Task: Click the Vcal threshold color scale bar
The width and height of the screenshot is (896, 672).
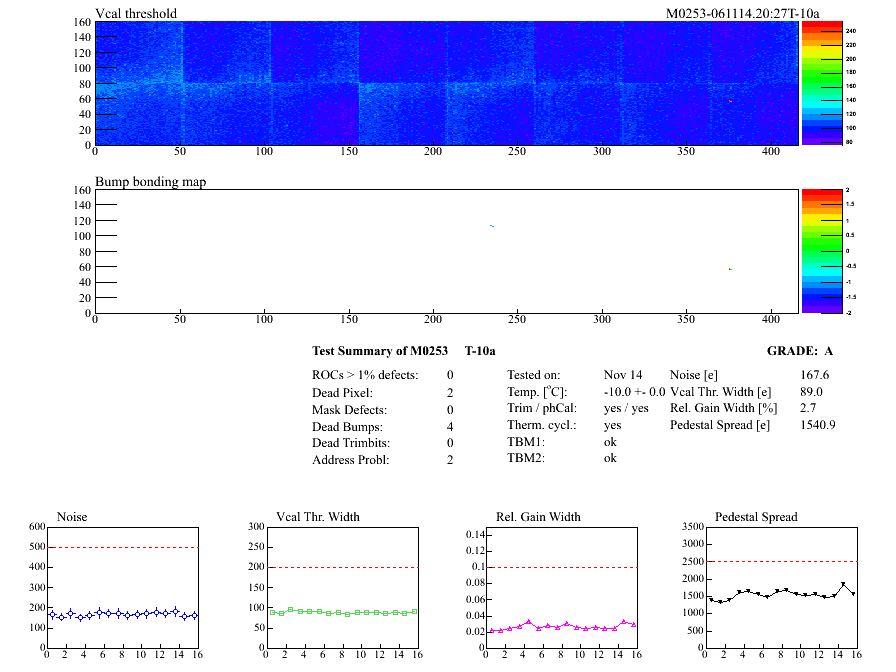Action: (x=820, y=83)
